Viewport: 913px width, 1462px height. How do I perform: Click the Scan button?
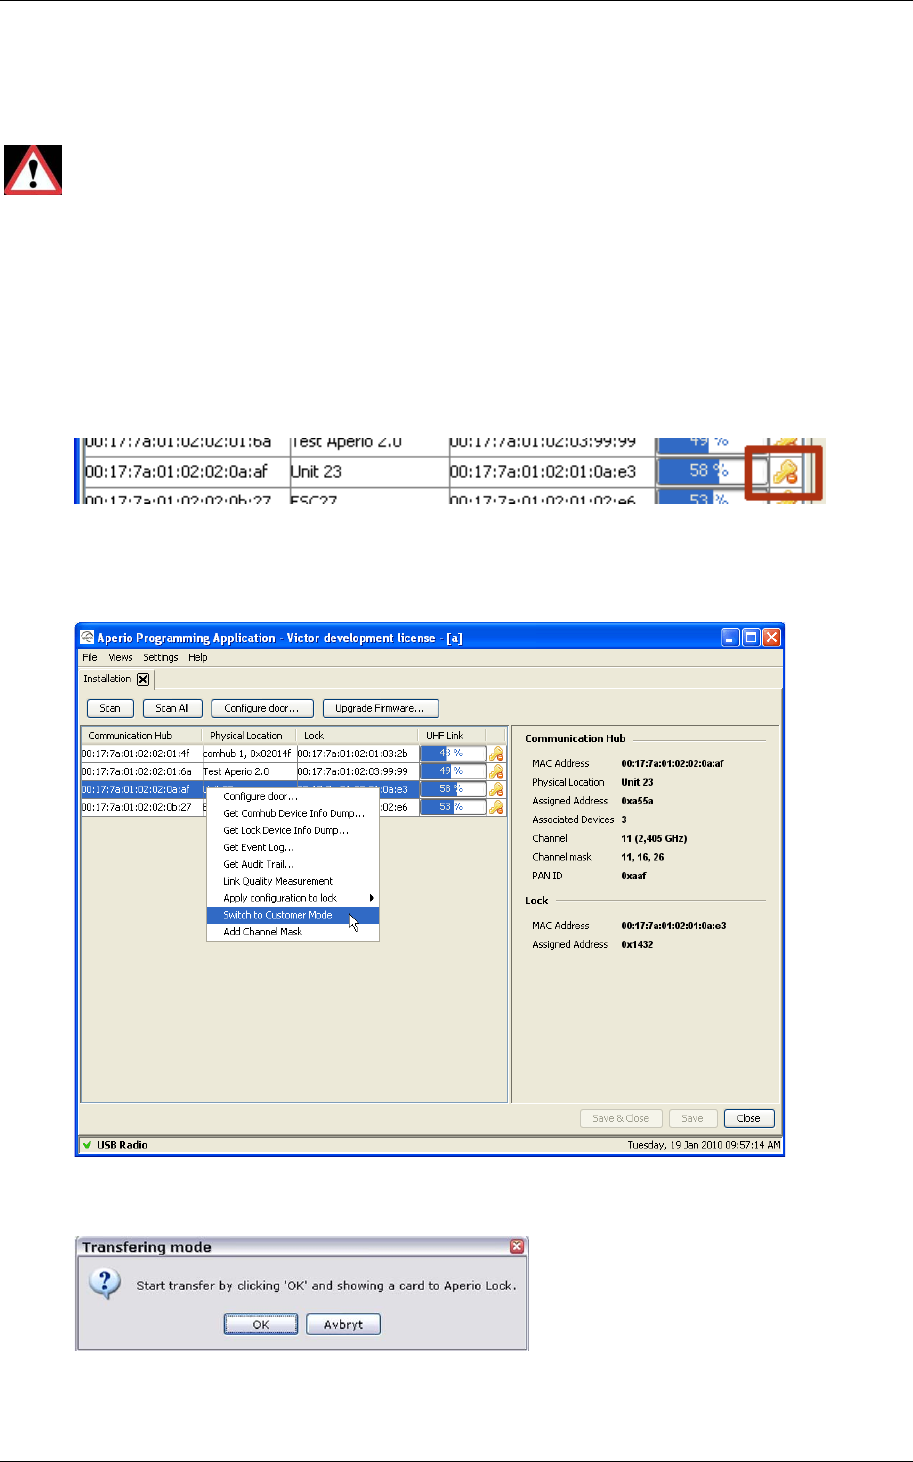(x=110, y=708)
